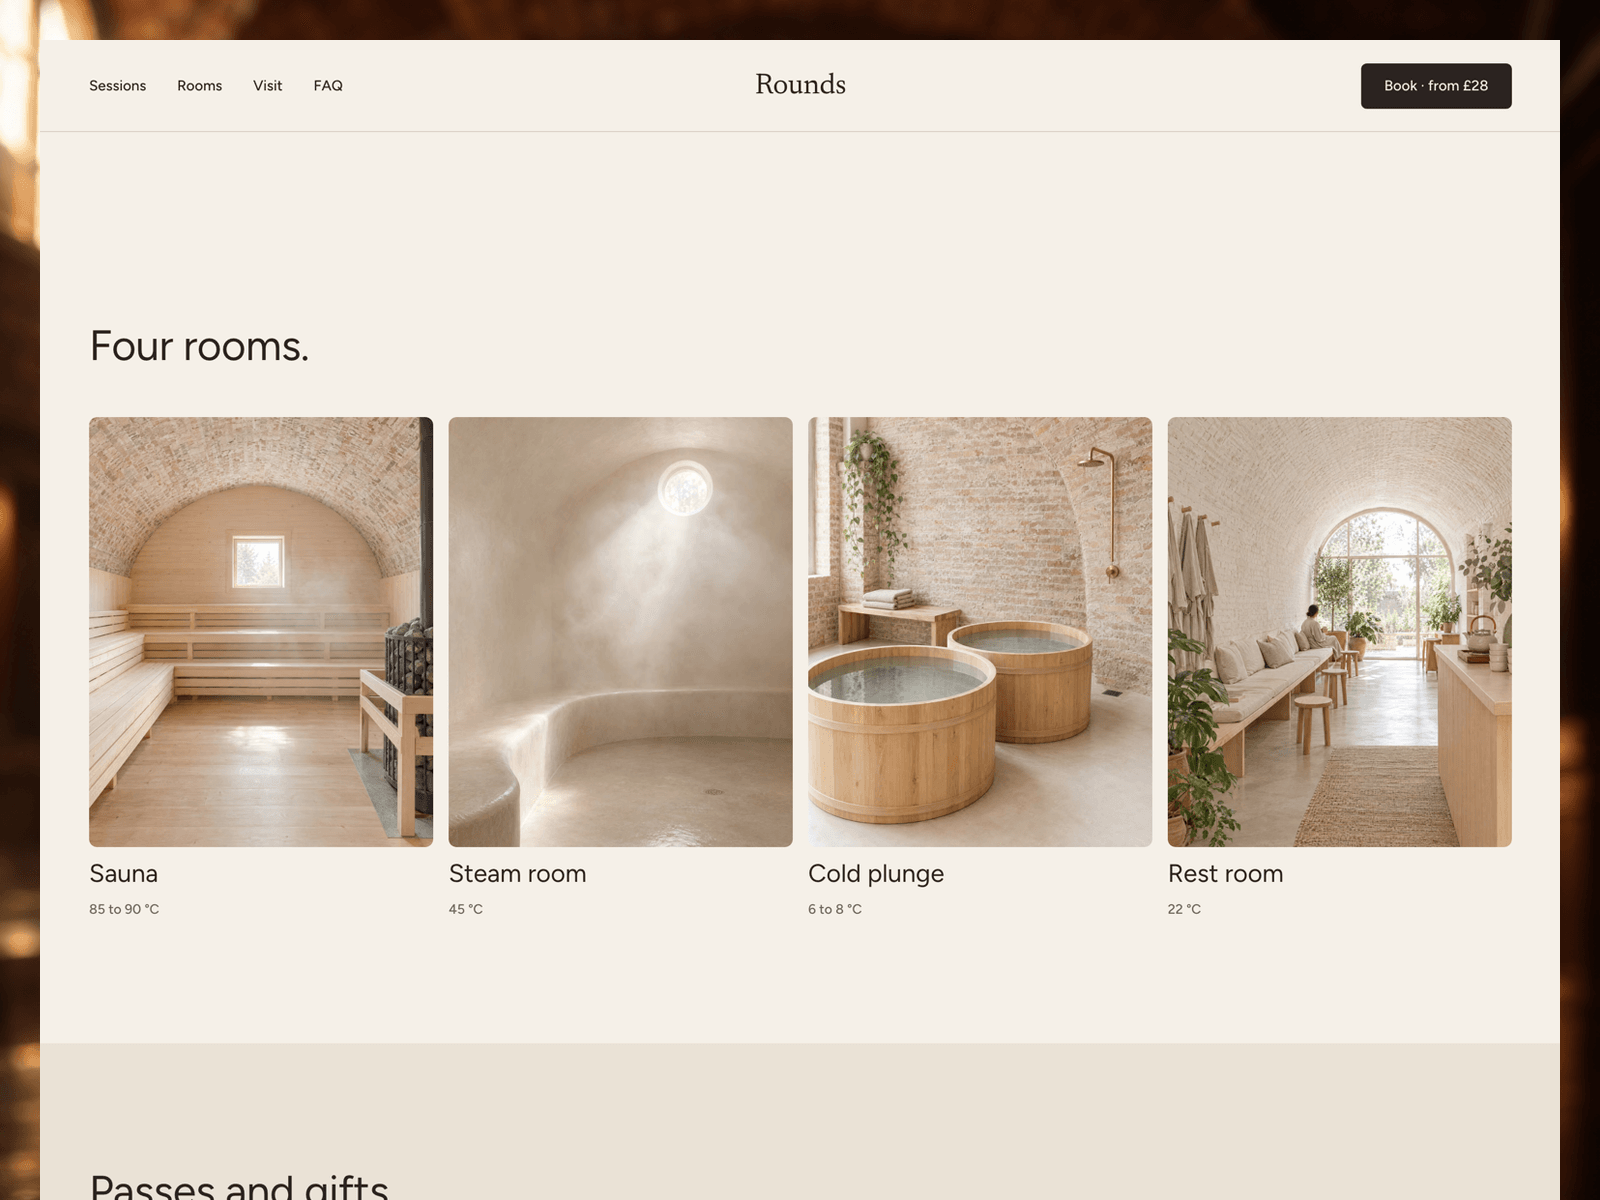View the Cold plunge photo
Screen dimensions: 1600x1200
pyautogui.click(x=980, y=632)
